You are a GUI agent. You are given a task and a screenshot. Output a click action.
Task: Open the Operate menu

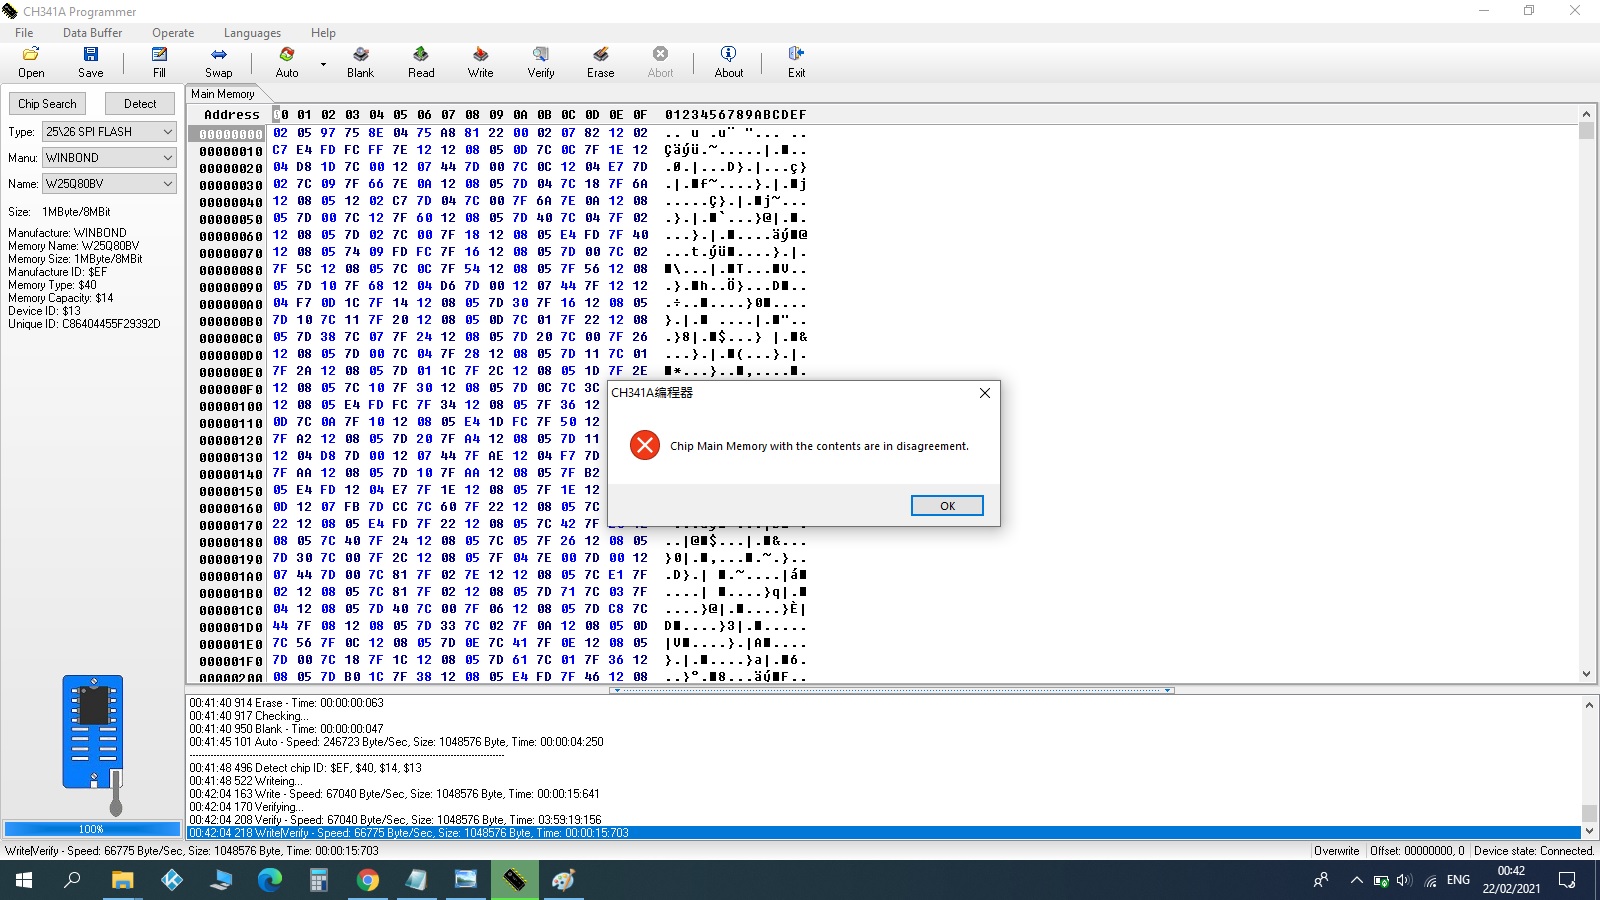click(173, 32)
